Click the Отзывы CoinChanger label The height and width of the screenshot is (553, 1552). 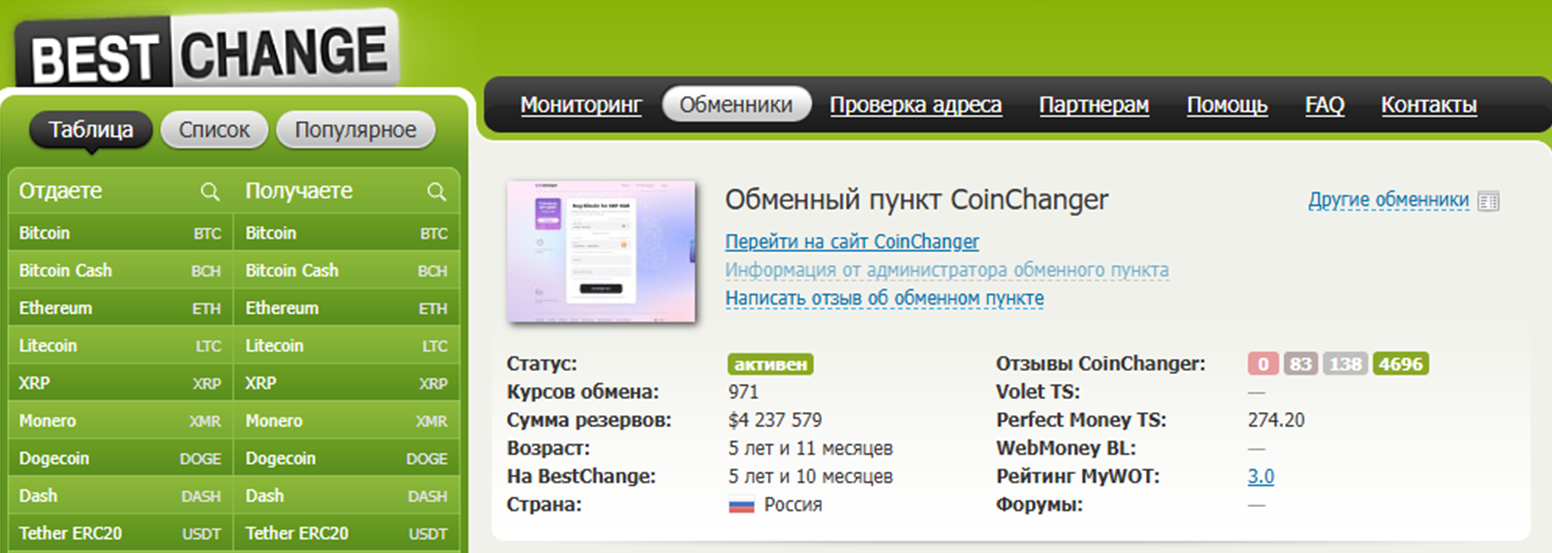tap(1101, 364)
